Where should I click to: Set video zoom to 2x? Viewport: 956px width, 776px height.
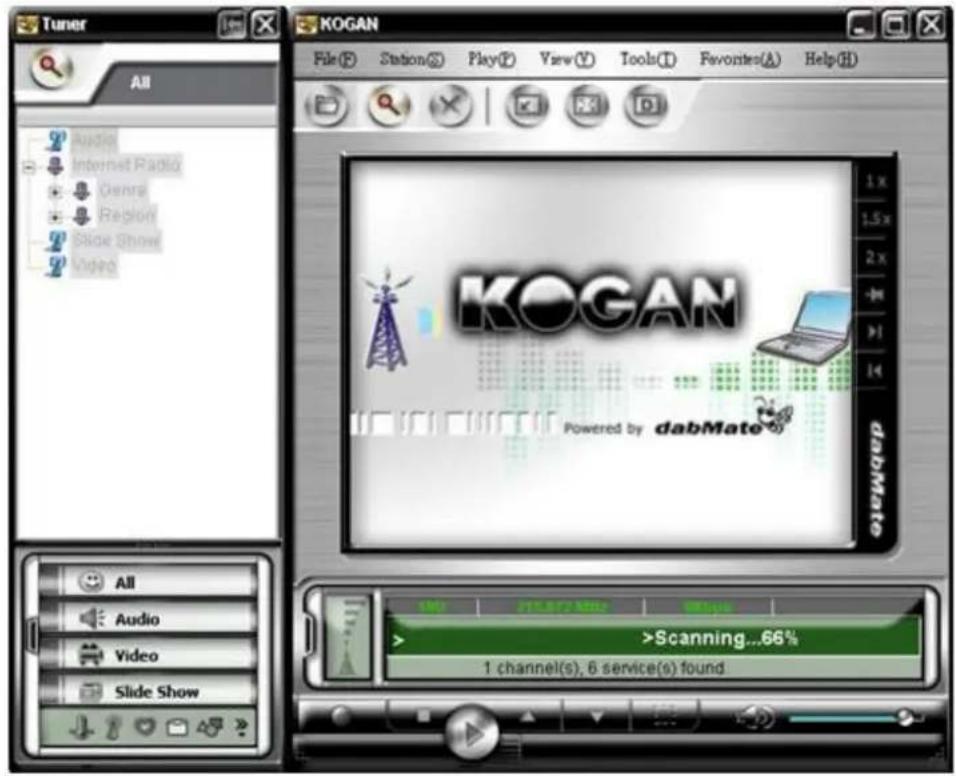876,257
